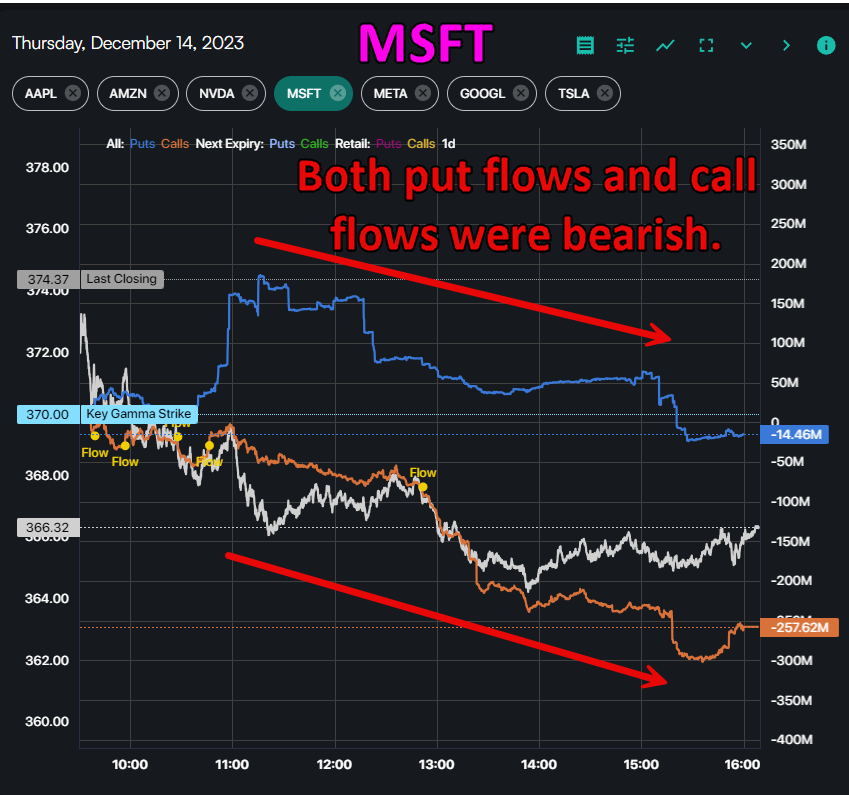Screen dimensions: 849x795
Task: Click the 12:00 time axis label
Action: click(x=334, y=764)
